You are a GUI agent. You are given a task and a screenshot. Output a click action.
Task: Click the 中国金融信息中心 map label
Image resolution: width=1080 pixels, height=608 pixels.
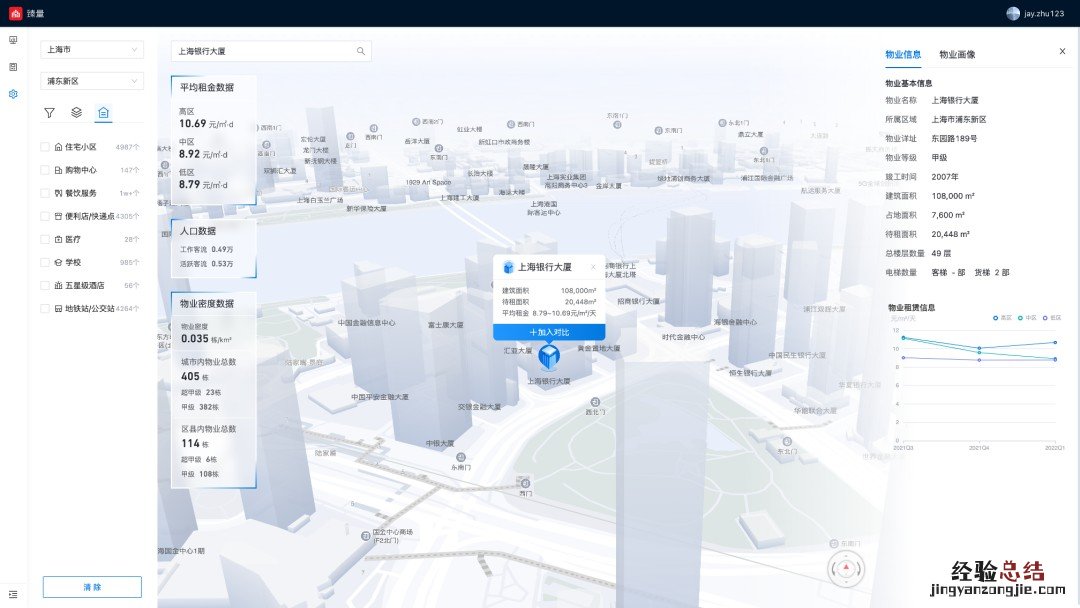point(366,322)
